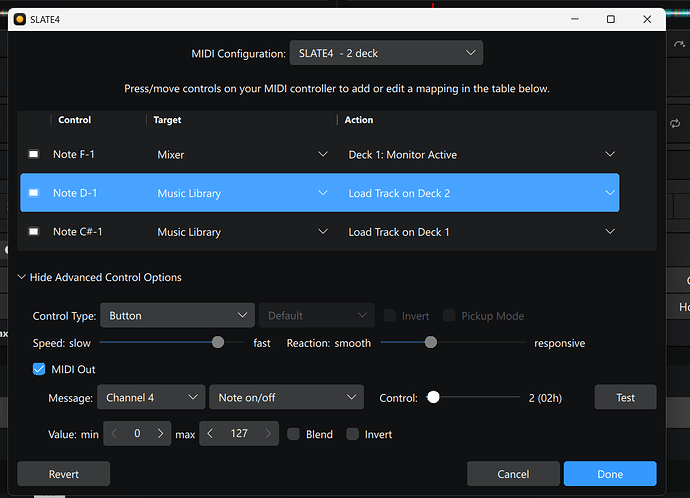Open the Channel 4 message dropdown
Screen dimensions: 690x498
[x=151, y=397]
